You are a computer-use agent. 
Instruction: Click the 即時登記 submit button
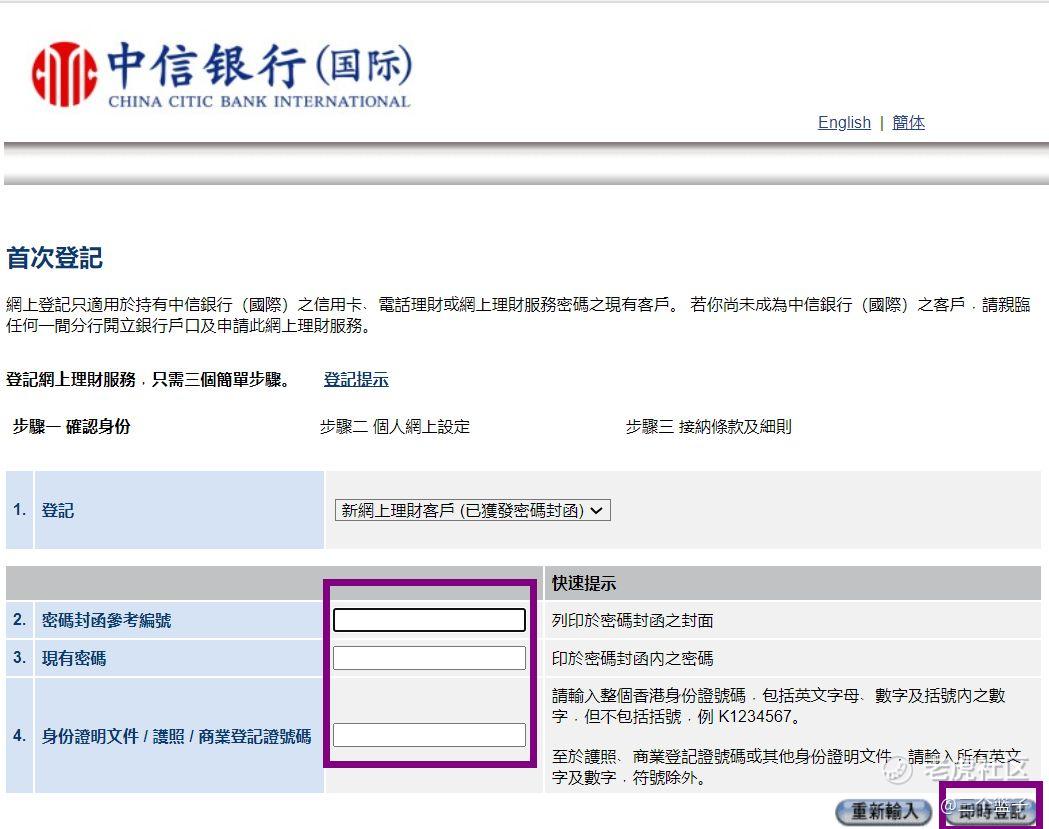click(991, 810)
